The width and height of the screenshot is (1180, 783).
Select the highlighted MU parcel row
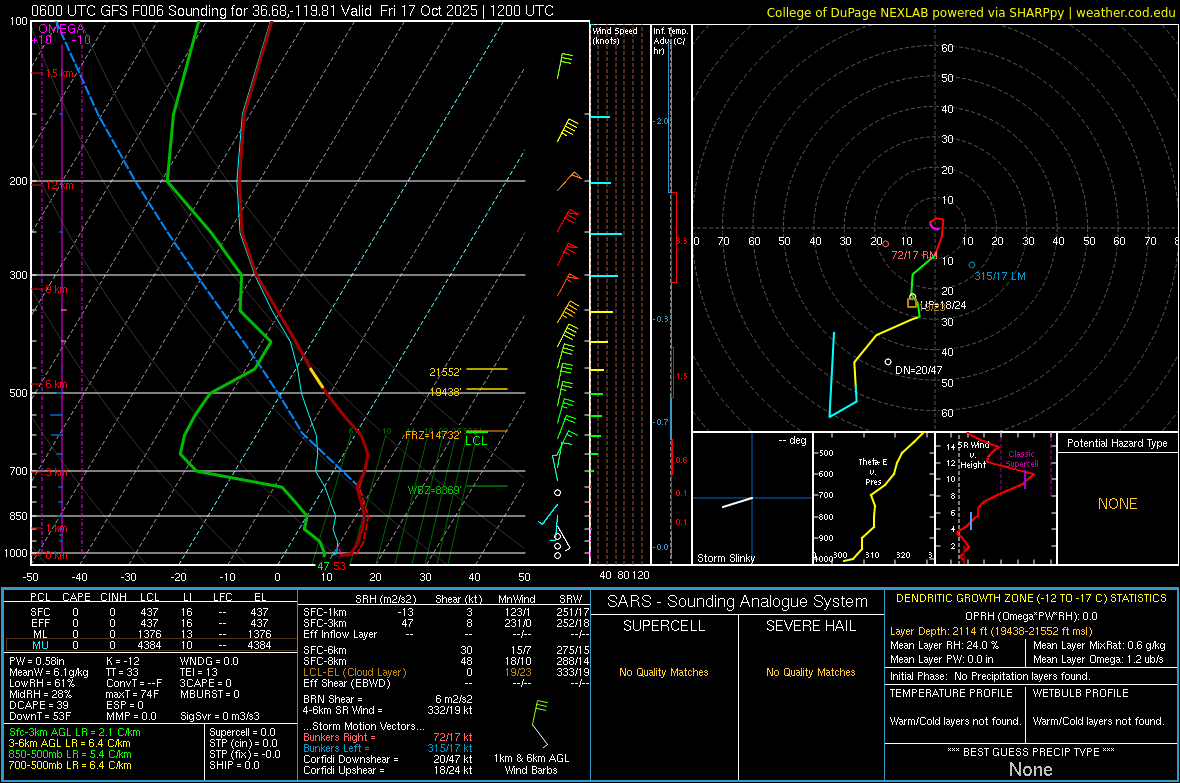click(x=149, y=645)
